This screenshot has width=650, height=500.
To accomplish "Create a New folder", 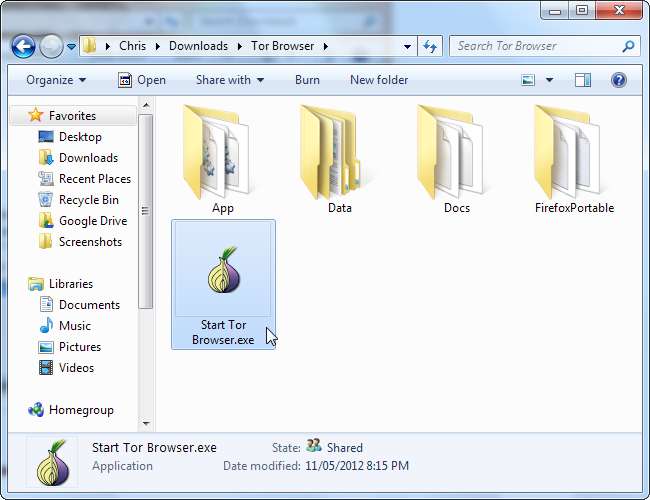I will click(x=379, y=80).
